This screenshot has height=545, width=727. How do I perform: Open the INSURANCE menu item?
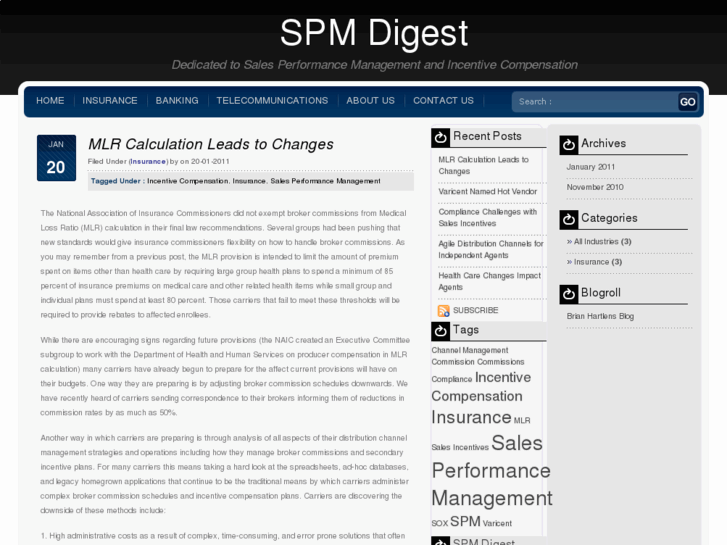pyautogui.click(x=110, y=101)
